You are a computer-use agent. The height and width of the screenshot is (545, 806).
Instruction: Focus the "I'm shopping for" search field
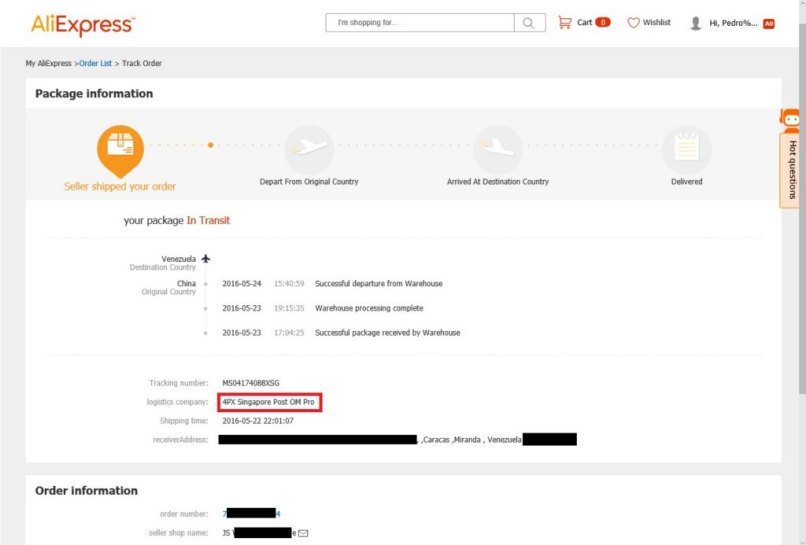tap(419, 23)
